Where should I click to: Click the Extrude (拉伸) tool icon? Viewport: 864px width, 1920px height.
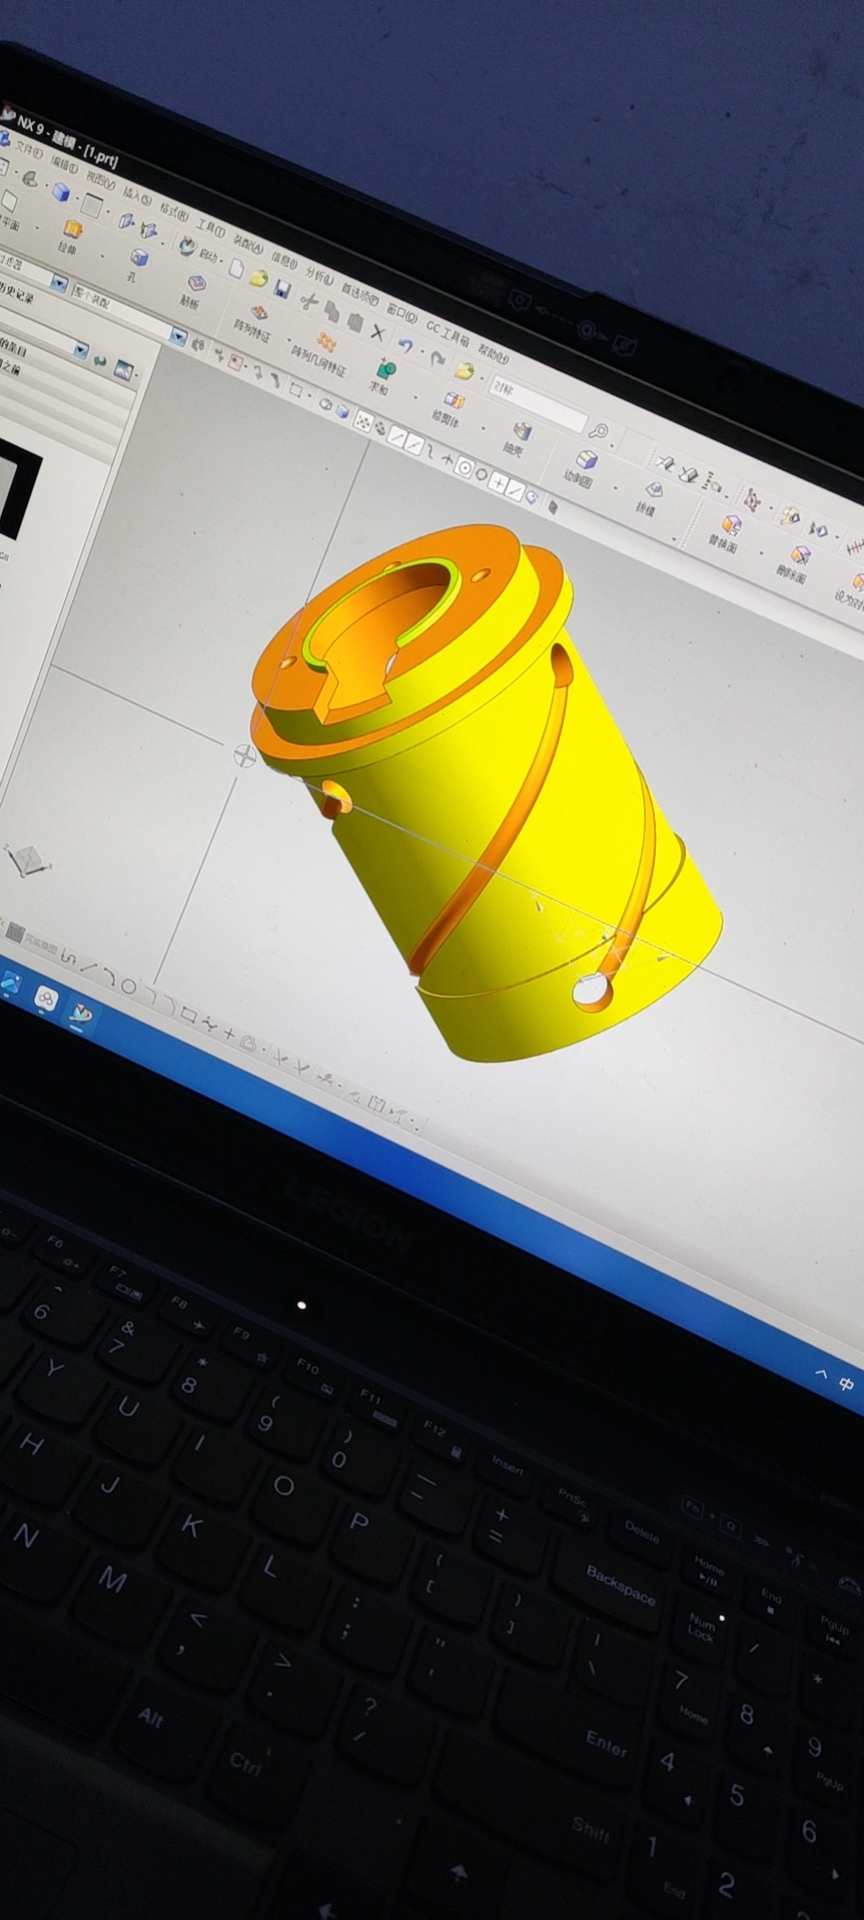click(73, 229)
